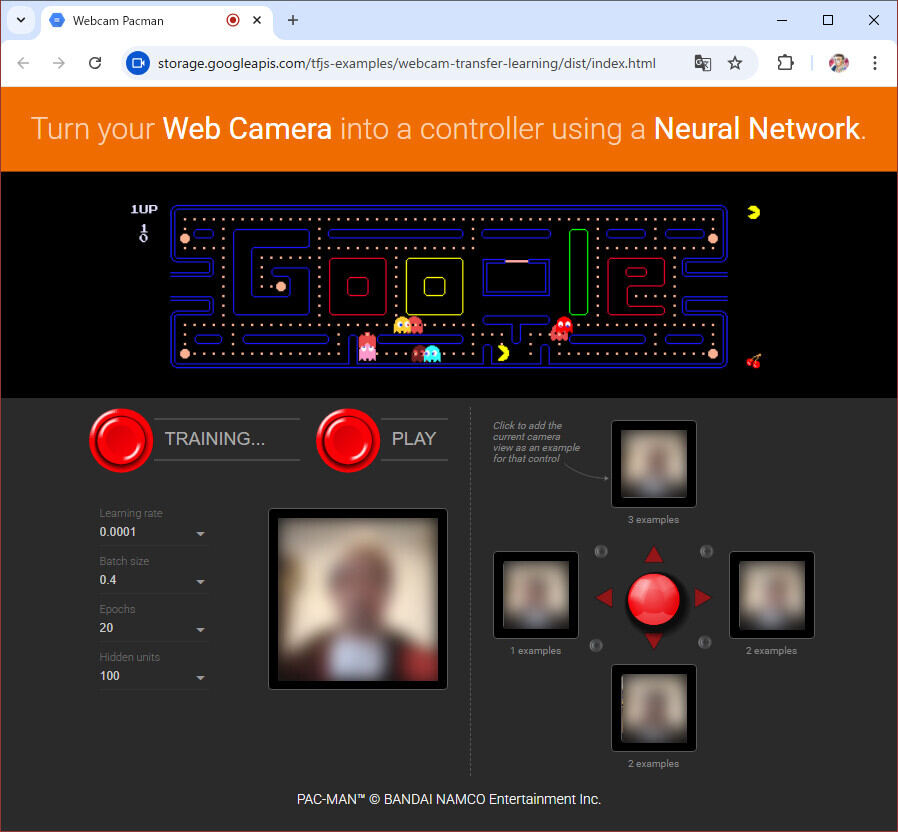The height and width of the screenshot is (832, 898).
Task: Go forward in browser history
Action: [x=59, y=63]
